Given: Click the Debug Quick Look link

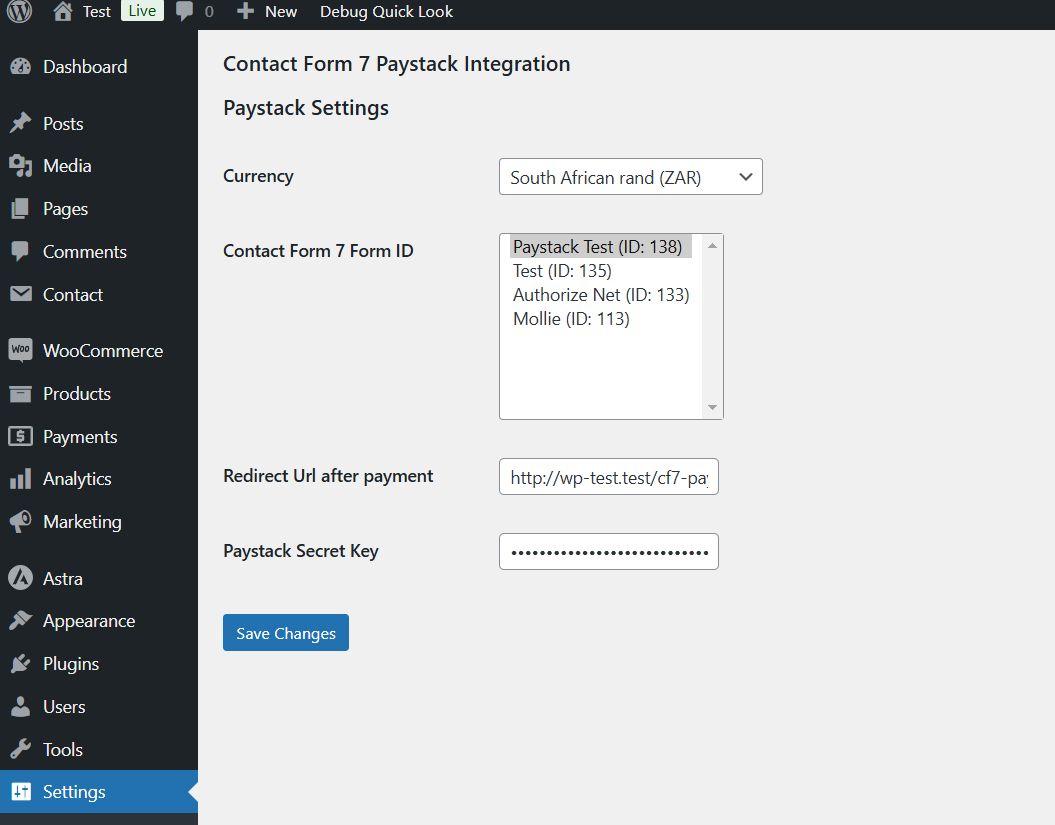Looking at the screenshot, I should 386,12.
